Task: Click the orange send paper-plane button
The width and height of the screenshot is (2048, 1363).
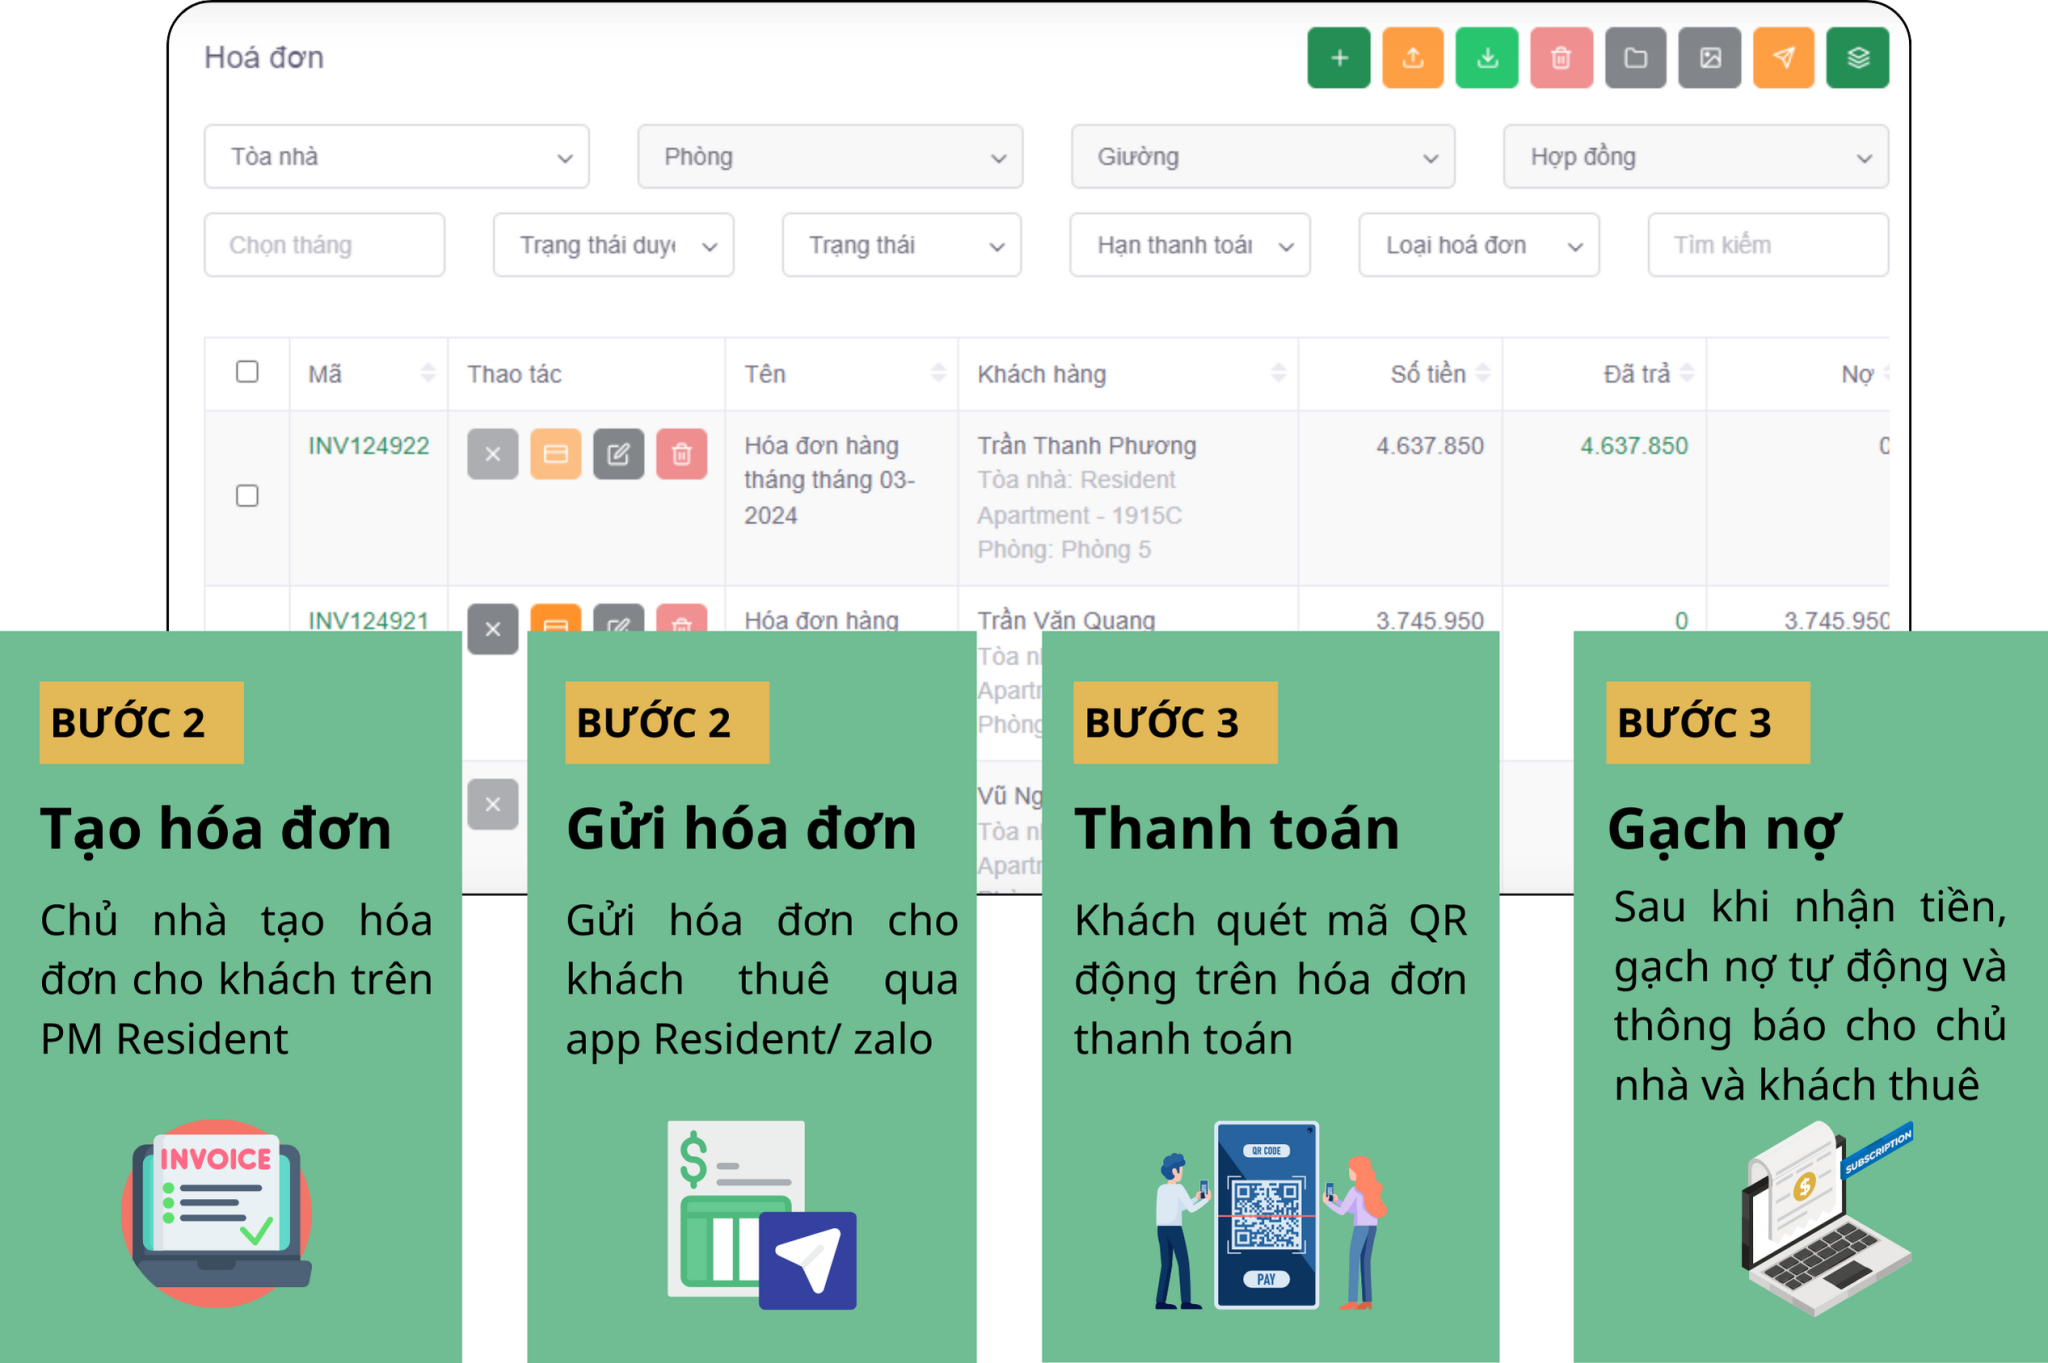Action: (1783, 59)
